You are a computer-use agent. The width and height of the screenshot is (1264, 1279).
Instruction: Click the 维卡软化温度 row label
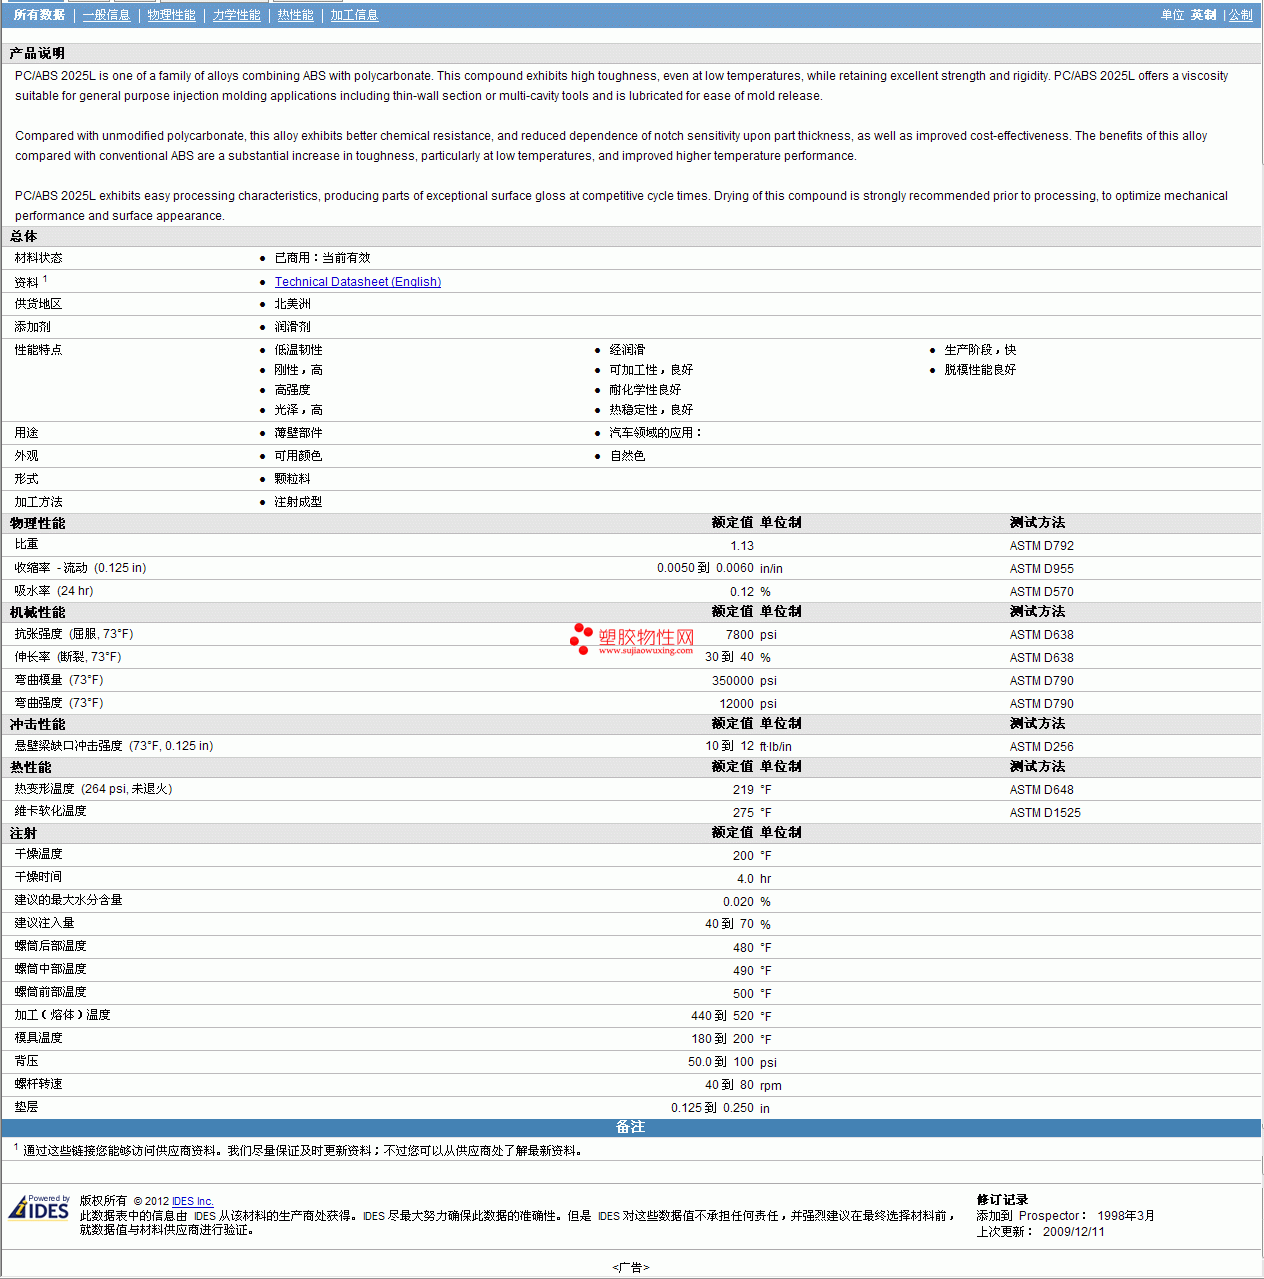click(x=50, y=811)
